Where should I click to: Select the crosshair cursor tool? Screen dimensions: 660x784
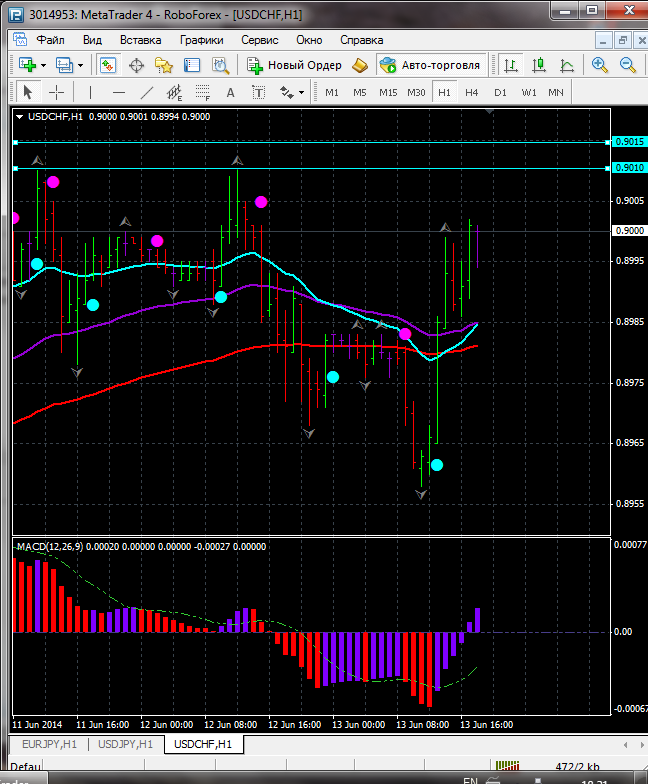click(57, 92)
